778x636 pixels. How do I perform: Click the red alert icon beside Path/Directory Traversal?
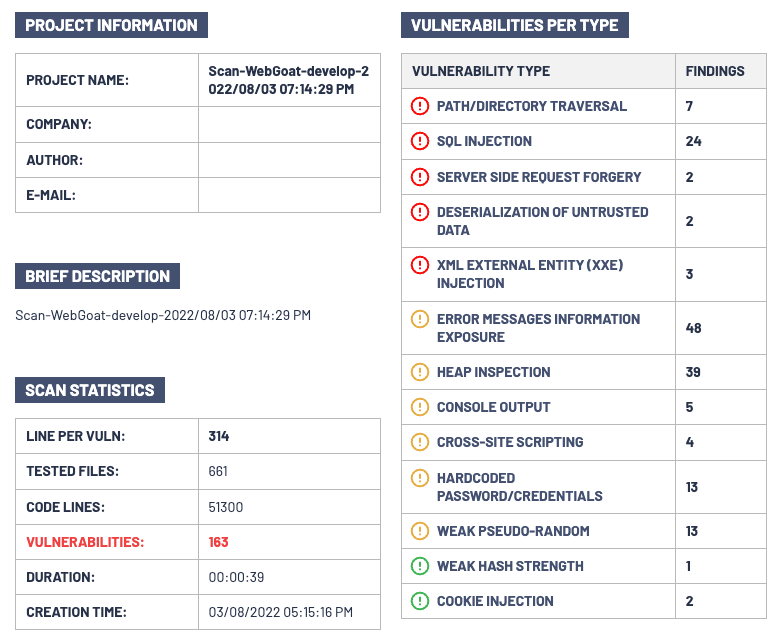click(x=420, y=106)
